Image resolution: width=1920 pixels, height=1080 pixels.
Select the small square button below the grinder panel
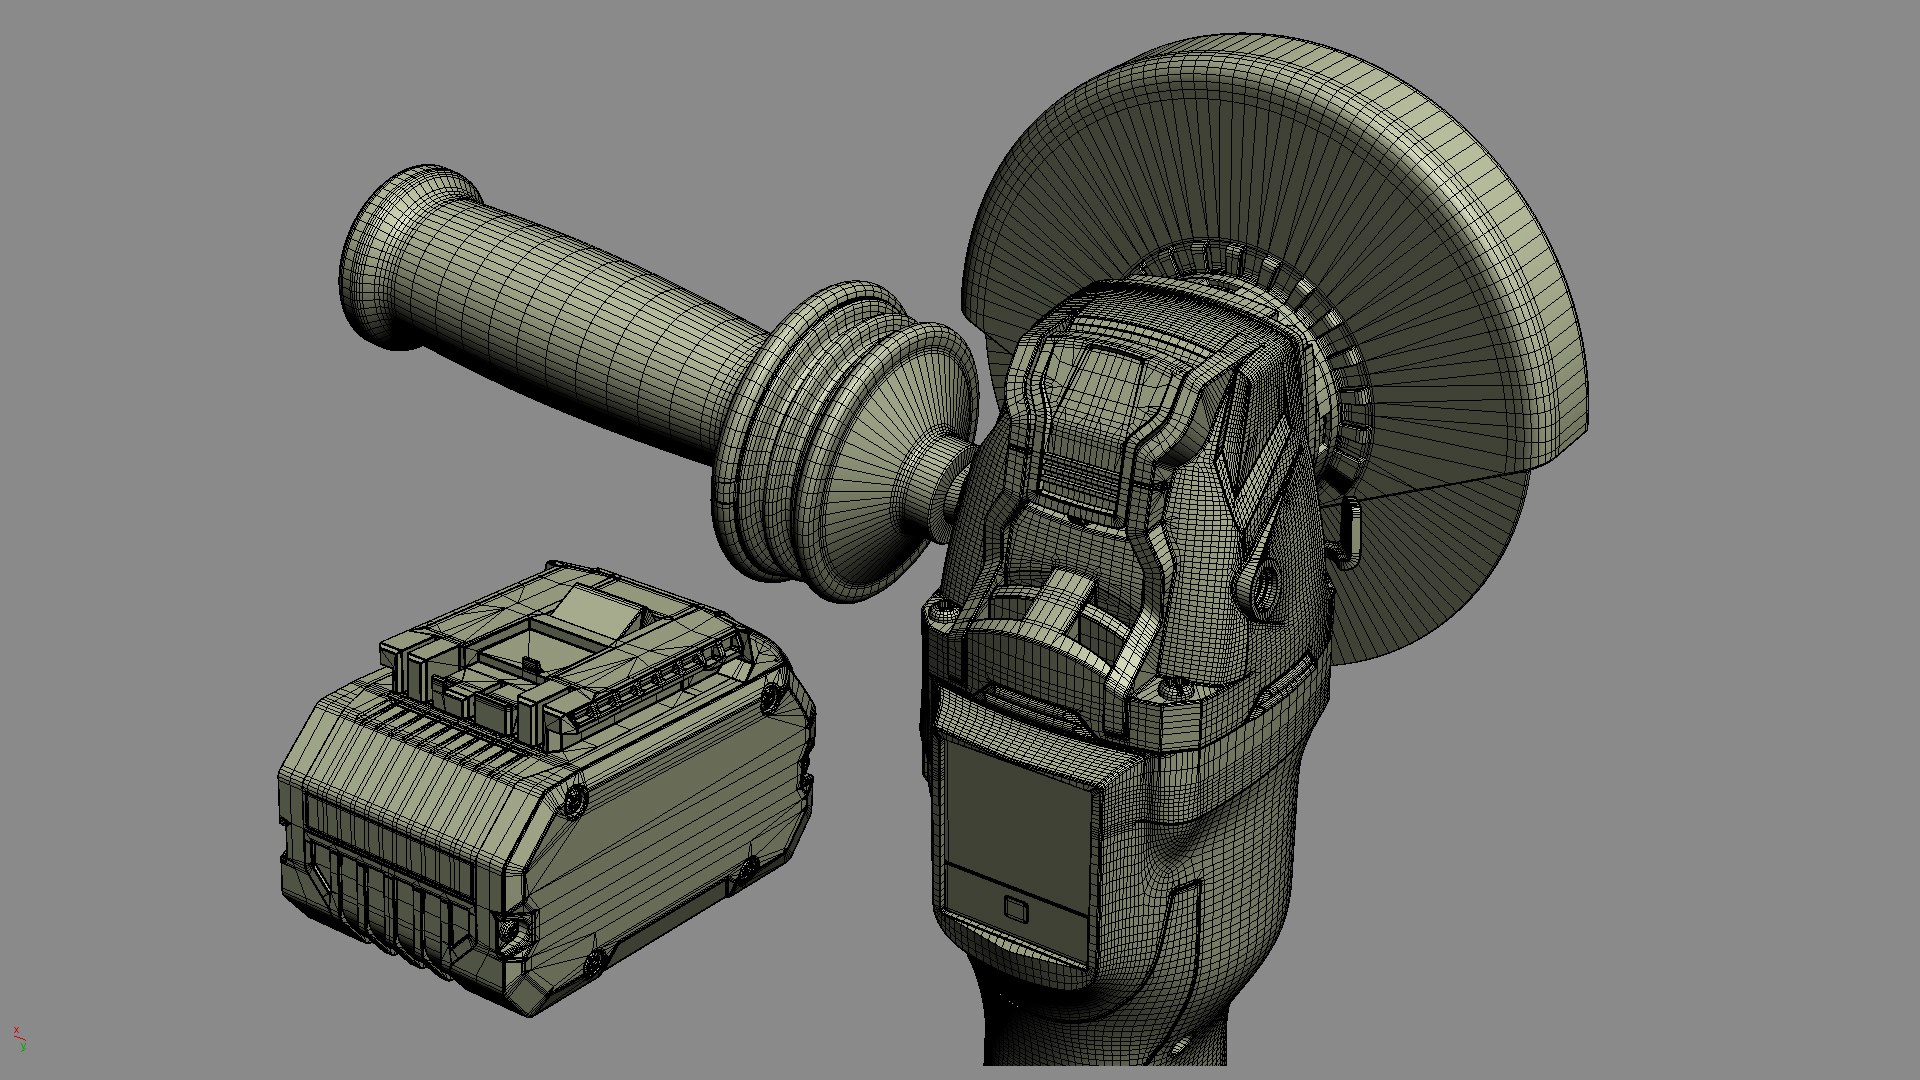1015,908
